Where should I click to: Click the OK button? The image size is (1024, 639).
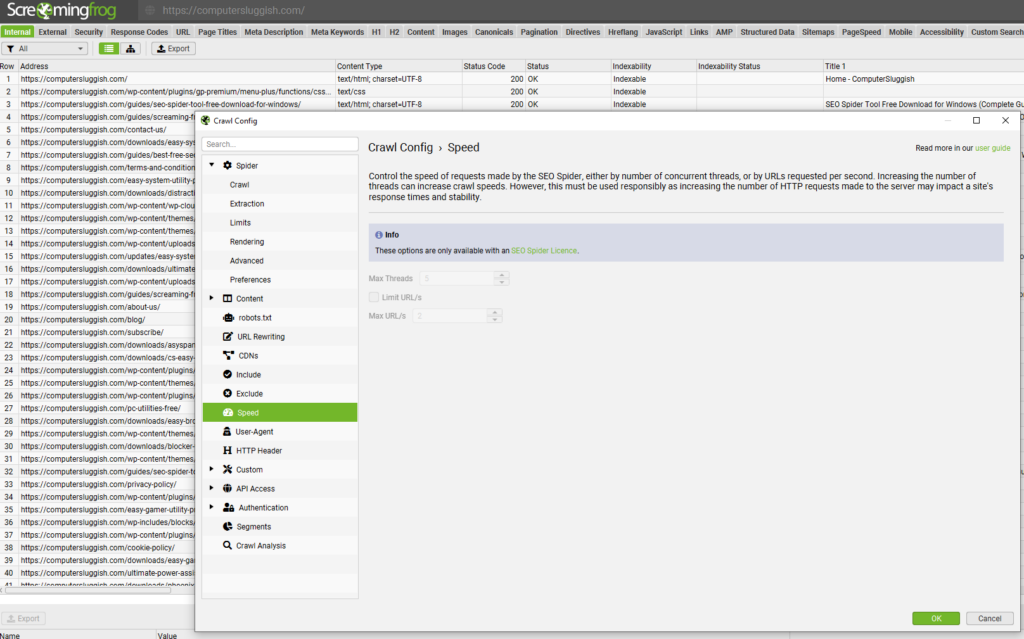[936, 618]
